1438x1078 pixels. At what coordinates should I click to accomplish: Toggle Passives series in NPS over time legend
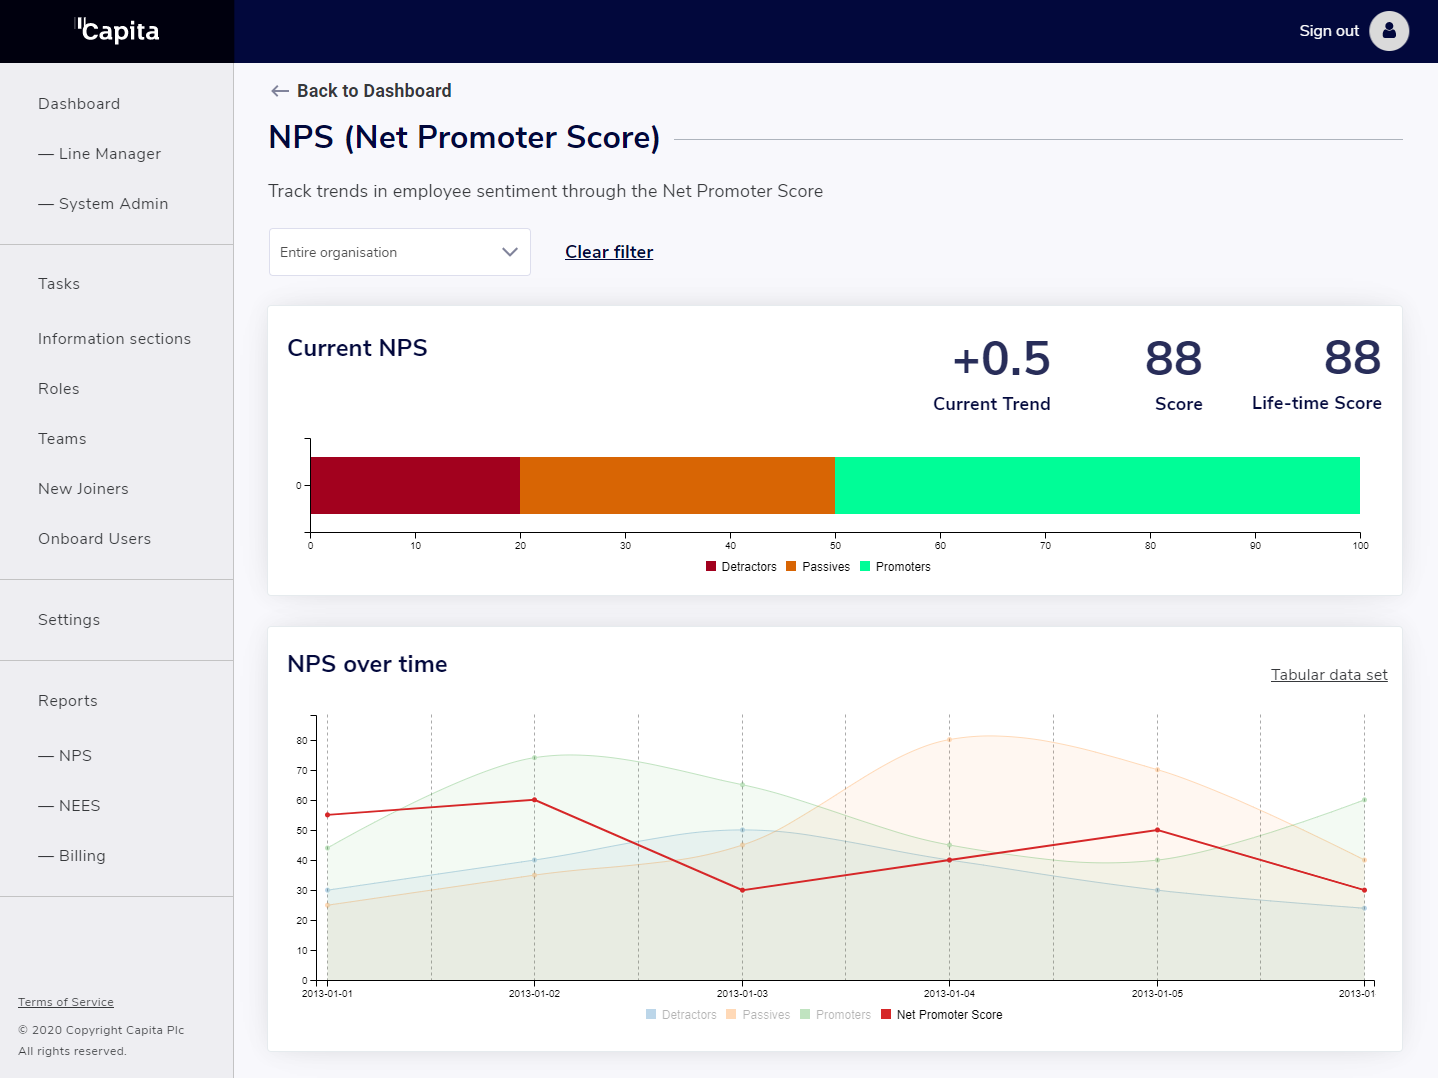pyautogui.click(x=758, y=1015)
